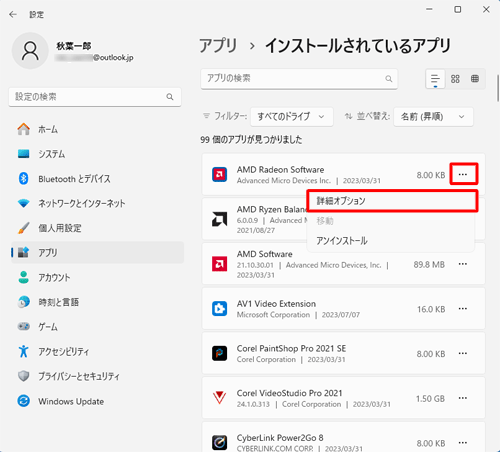
Task: Select 移動 in the context menu
Action: click(391, 221)
